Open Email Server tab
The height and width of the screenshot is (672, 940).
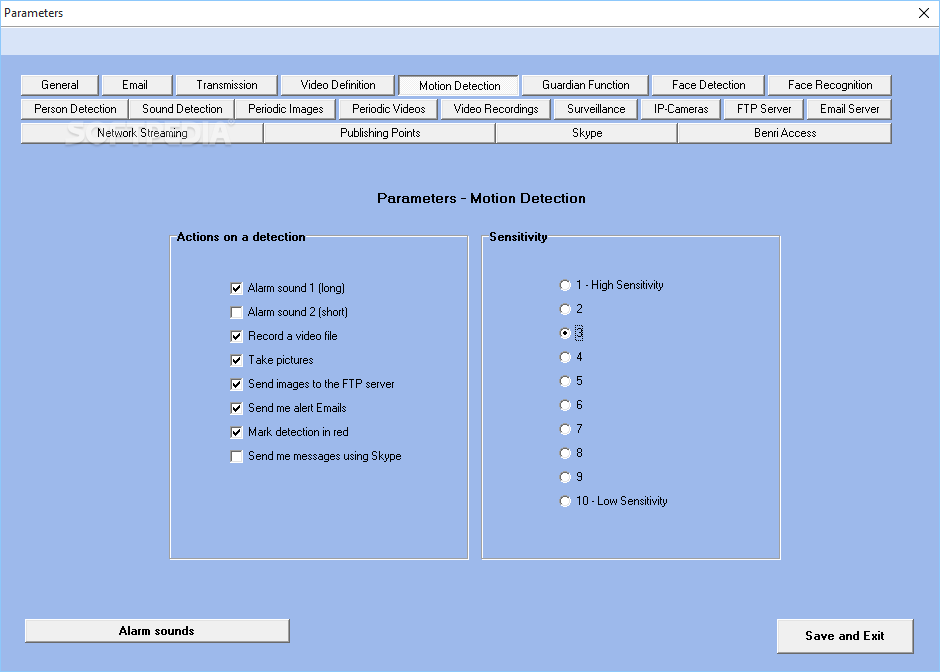coord(849,109)
